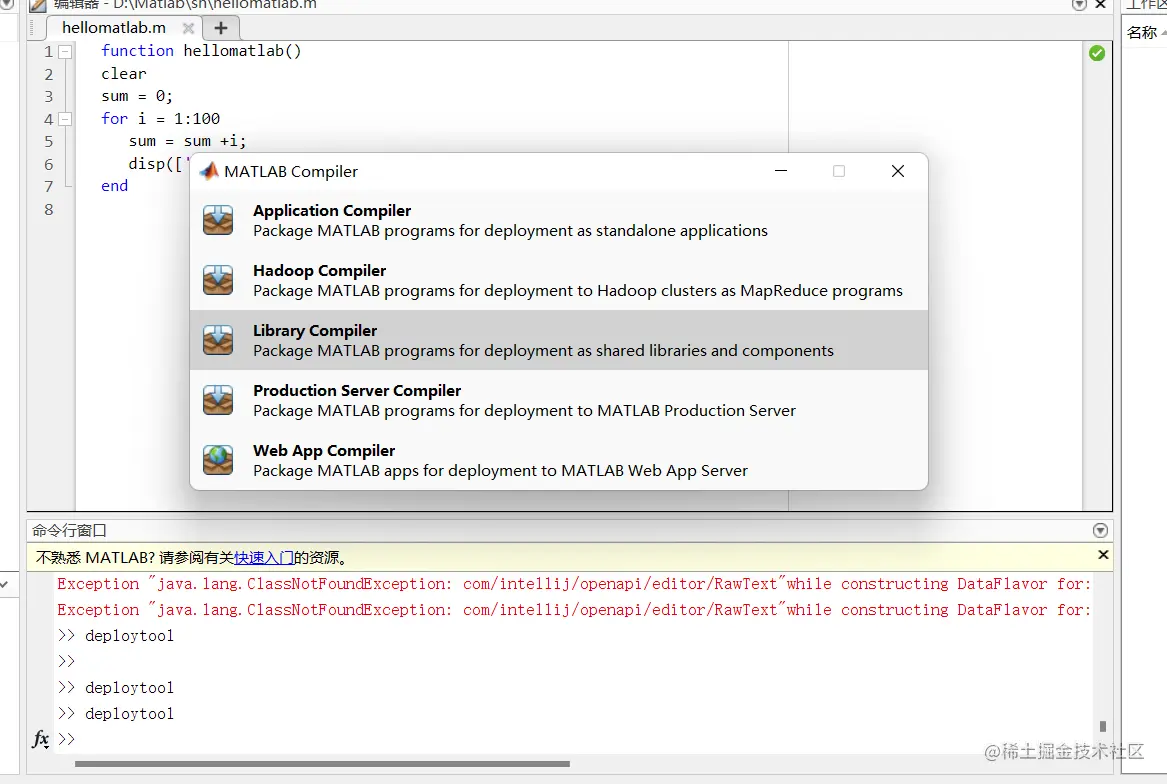Click the 'sum = sum +i;' line
Image resolution: width=1167 pixels, height=784 pixels.
pos(187,141)
